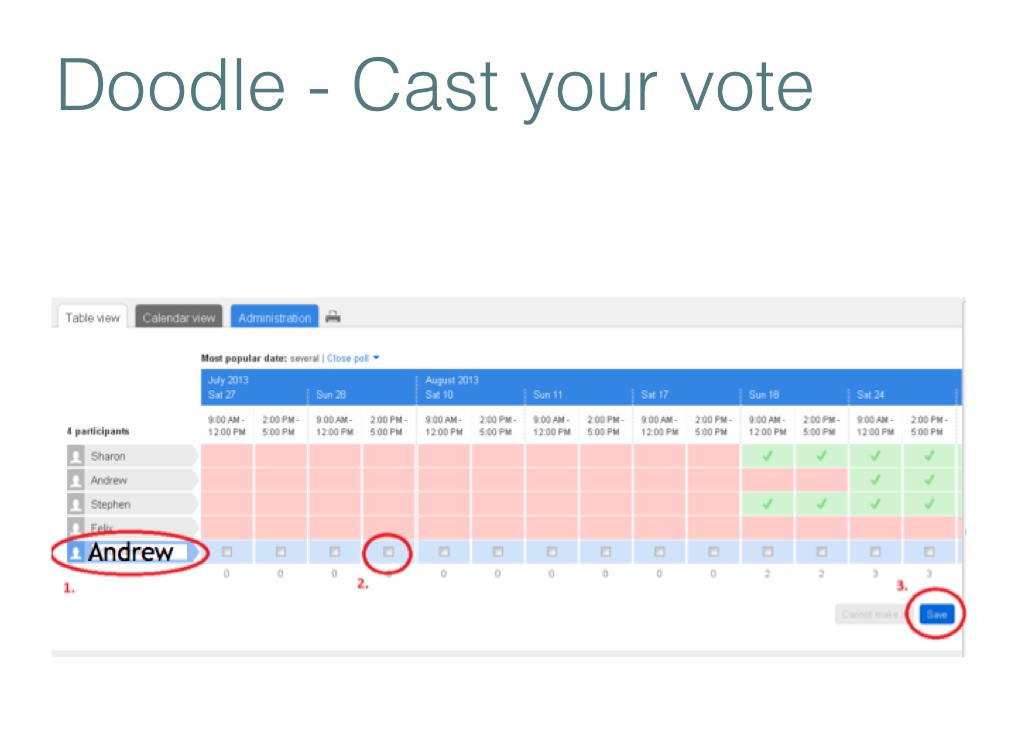This screenshot has height=748, width=1024.
Task: Click the printer icon beside Administration
Action: pos(333,317)
